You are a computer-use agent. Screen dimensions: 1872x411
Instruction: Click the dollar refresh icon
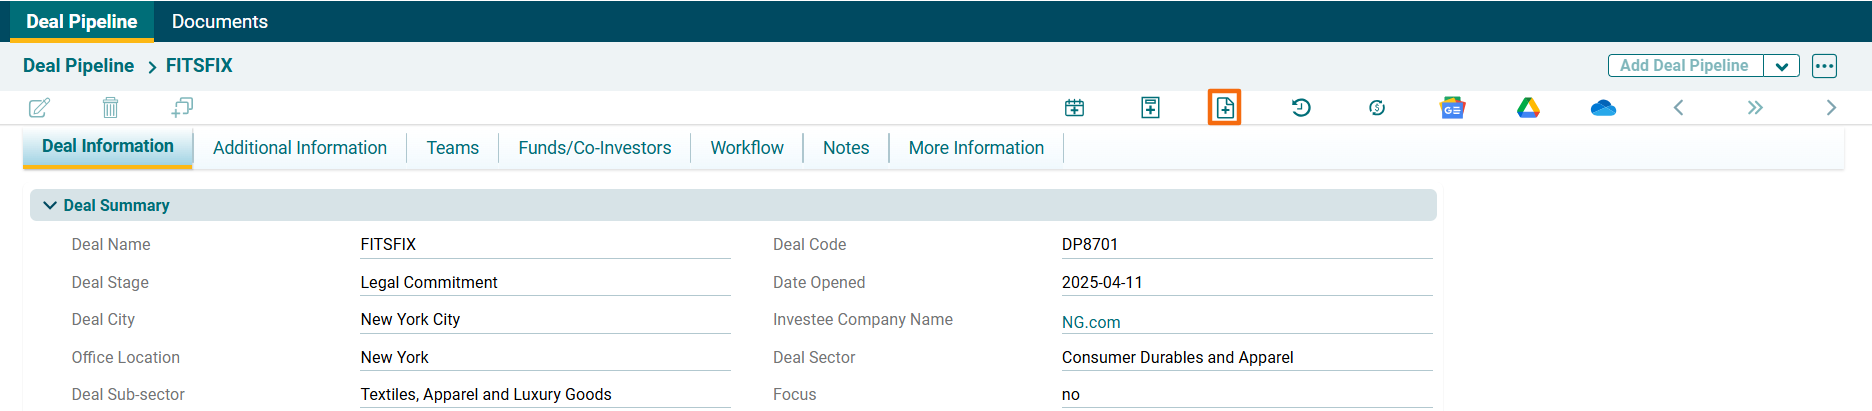(x=1377, y=108)
